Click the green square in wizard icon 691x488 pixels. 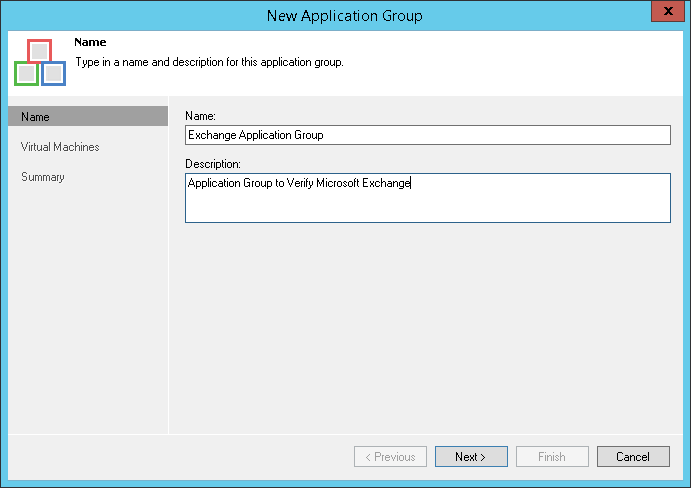tap(26, 74)
